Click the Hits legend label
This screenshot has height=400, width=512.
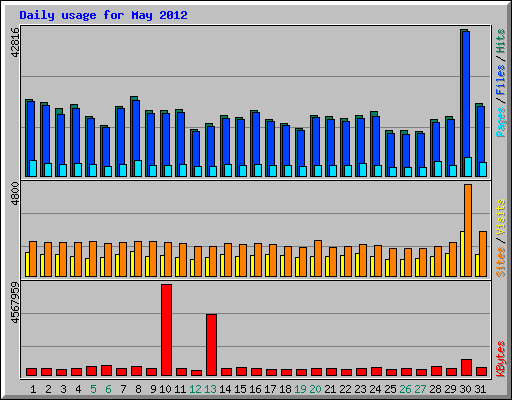pyautogui.click(x=501, y=41)
